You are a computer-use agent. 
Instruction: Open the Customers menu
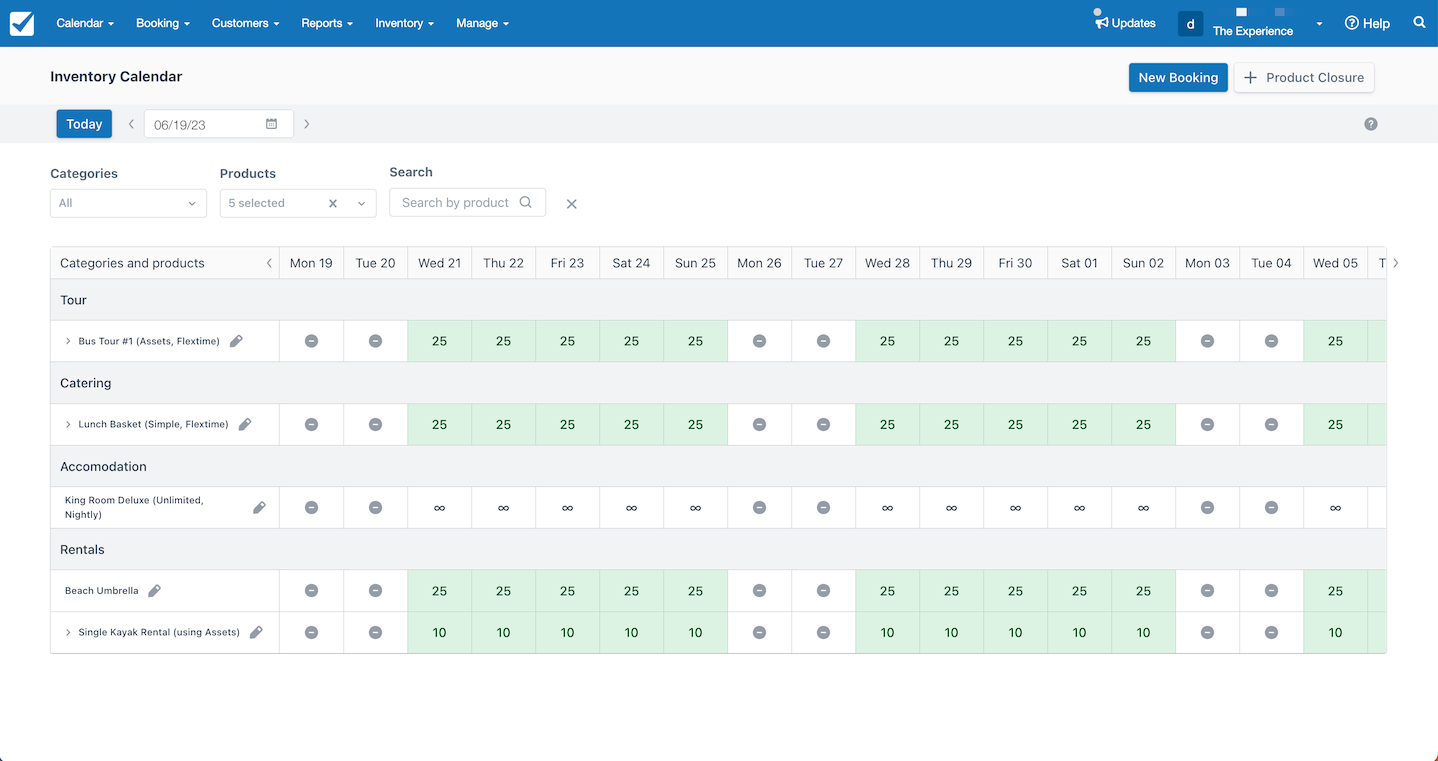tap(245, 23)
